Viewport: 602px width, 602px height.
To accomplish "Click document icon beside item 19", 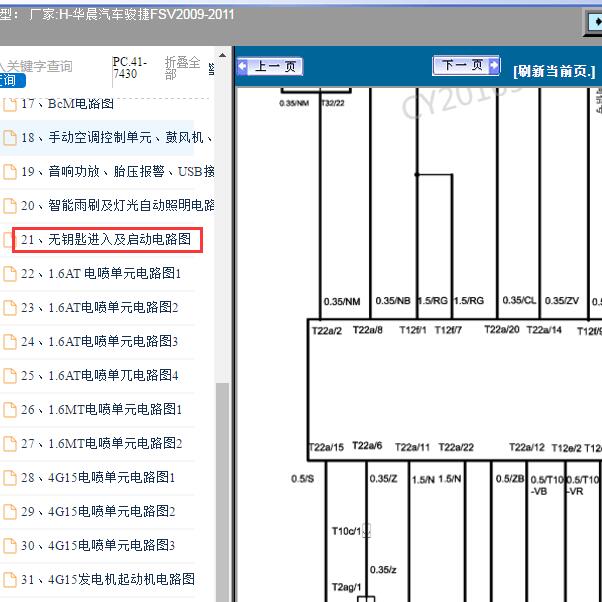I will (x=10, y=172).
